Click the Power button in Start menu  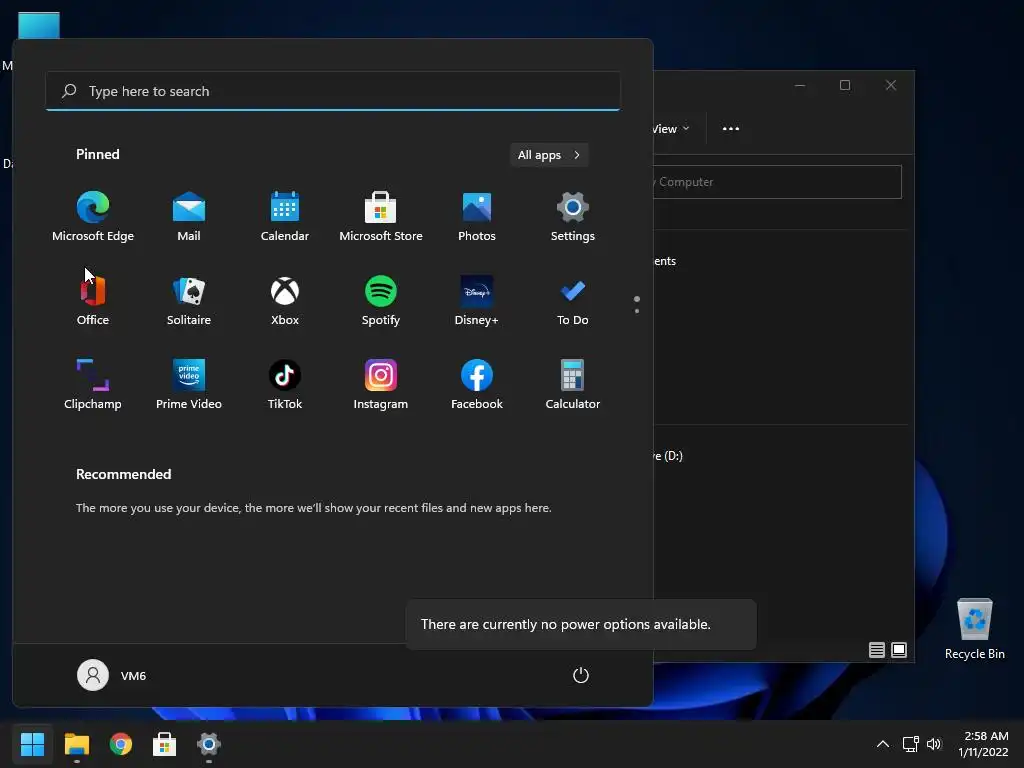[581, 675]
